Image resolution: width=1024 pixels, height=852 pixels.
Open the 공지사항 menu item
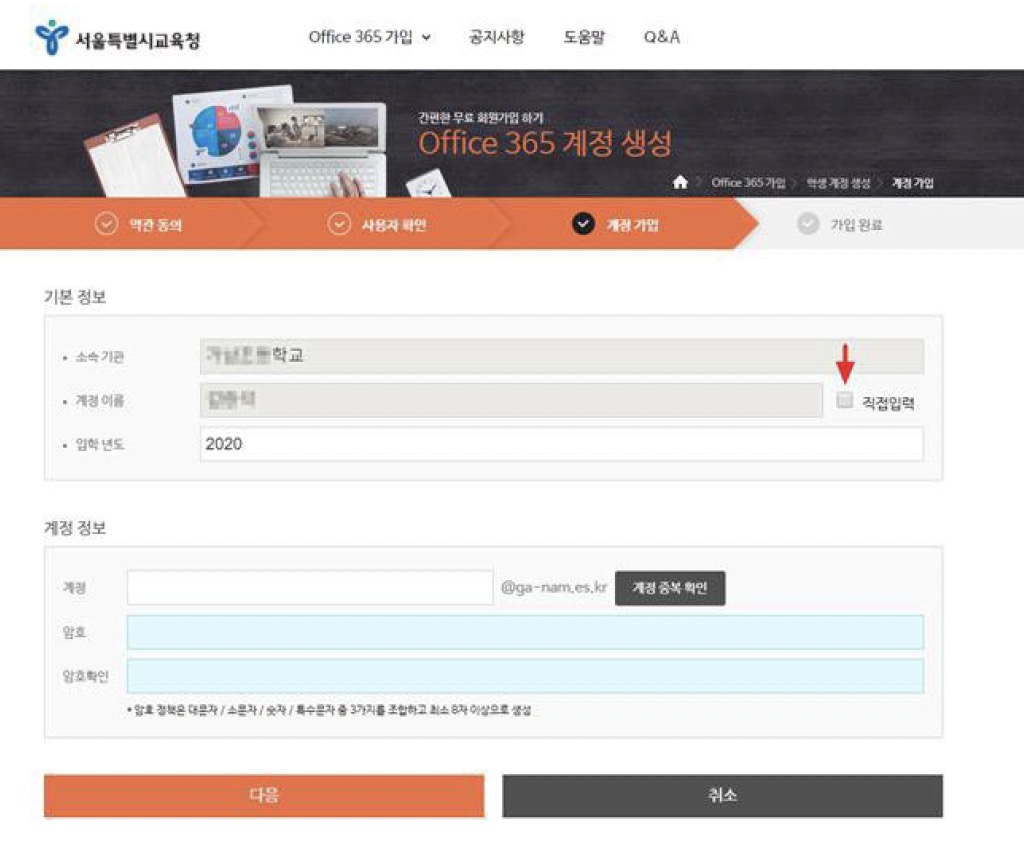click(x=496, y=37)
